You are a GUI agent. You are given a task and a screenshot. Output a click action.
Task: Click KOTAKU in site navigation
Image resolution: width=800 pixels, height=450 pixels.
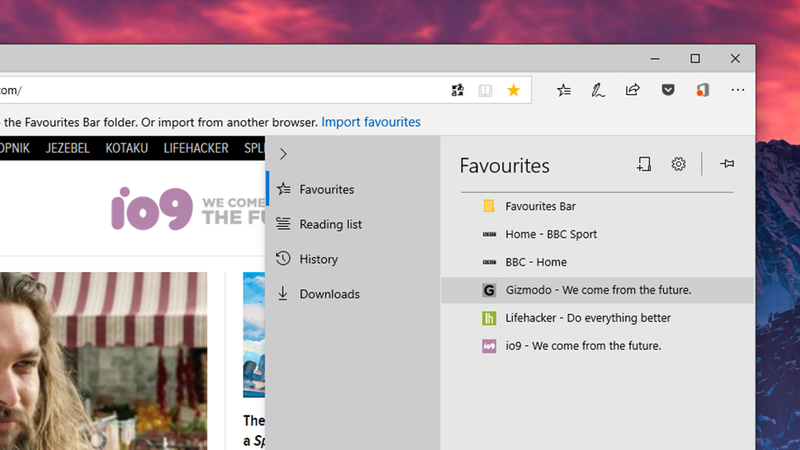point(127,148)
